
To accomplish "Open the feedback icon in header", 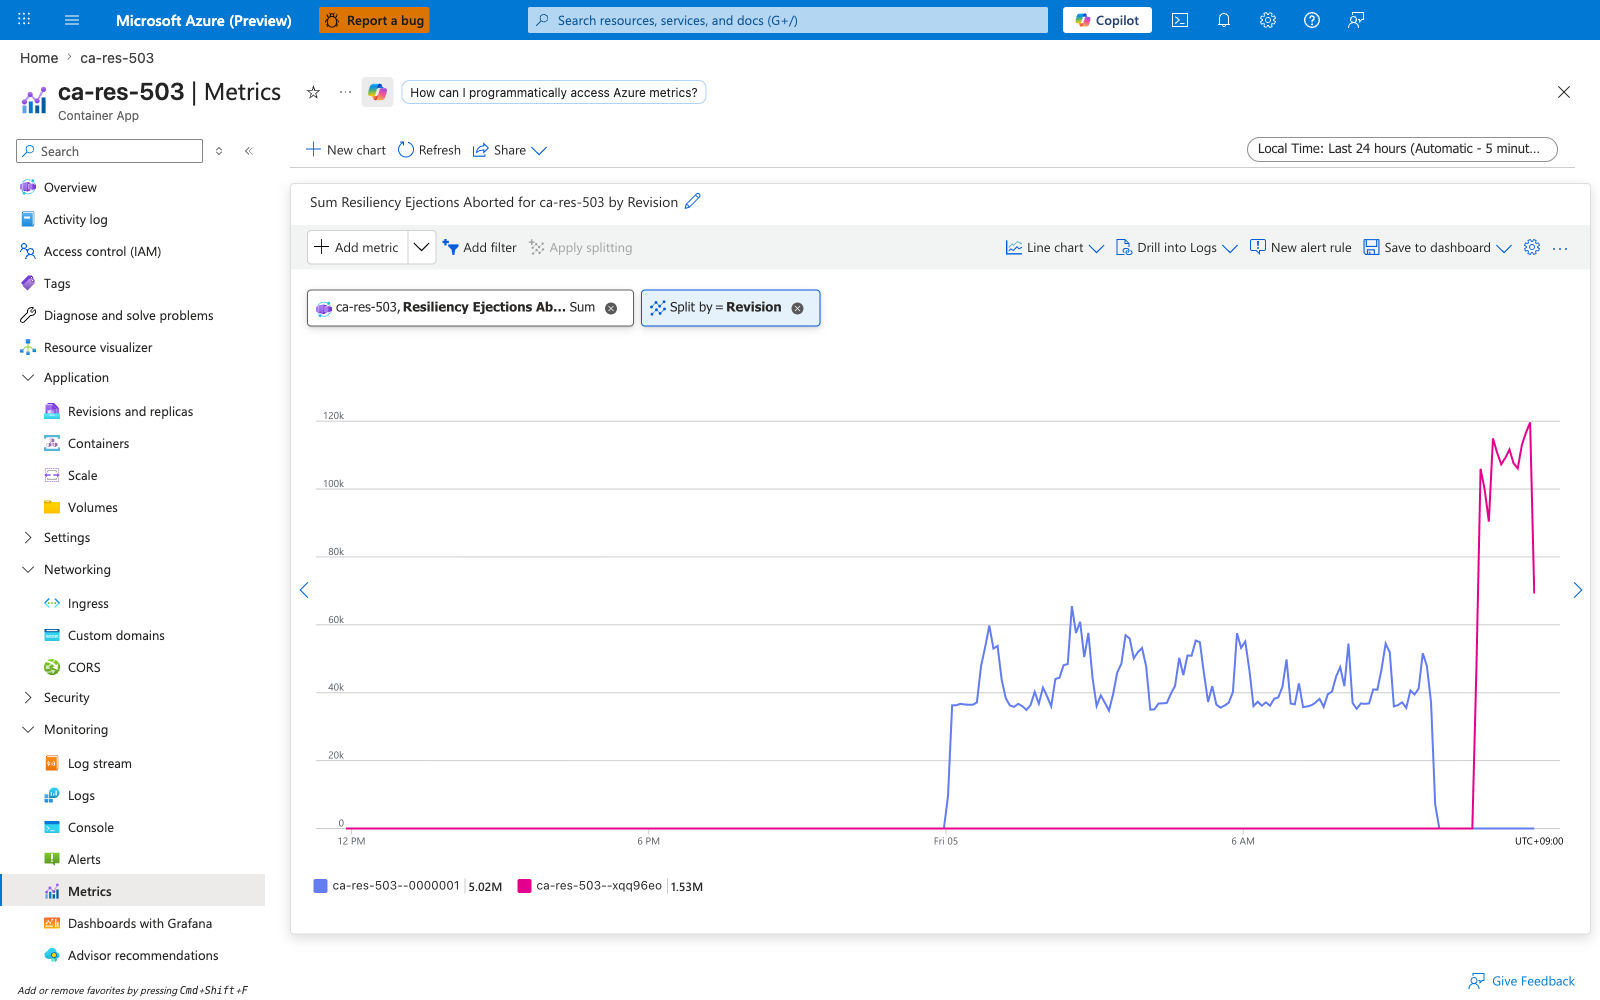I will tap(1356, 20).
